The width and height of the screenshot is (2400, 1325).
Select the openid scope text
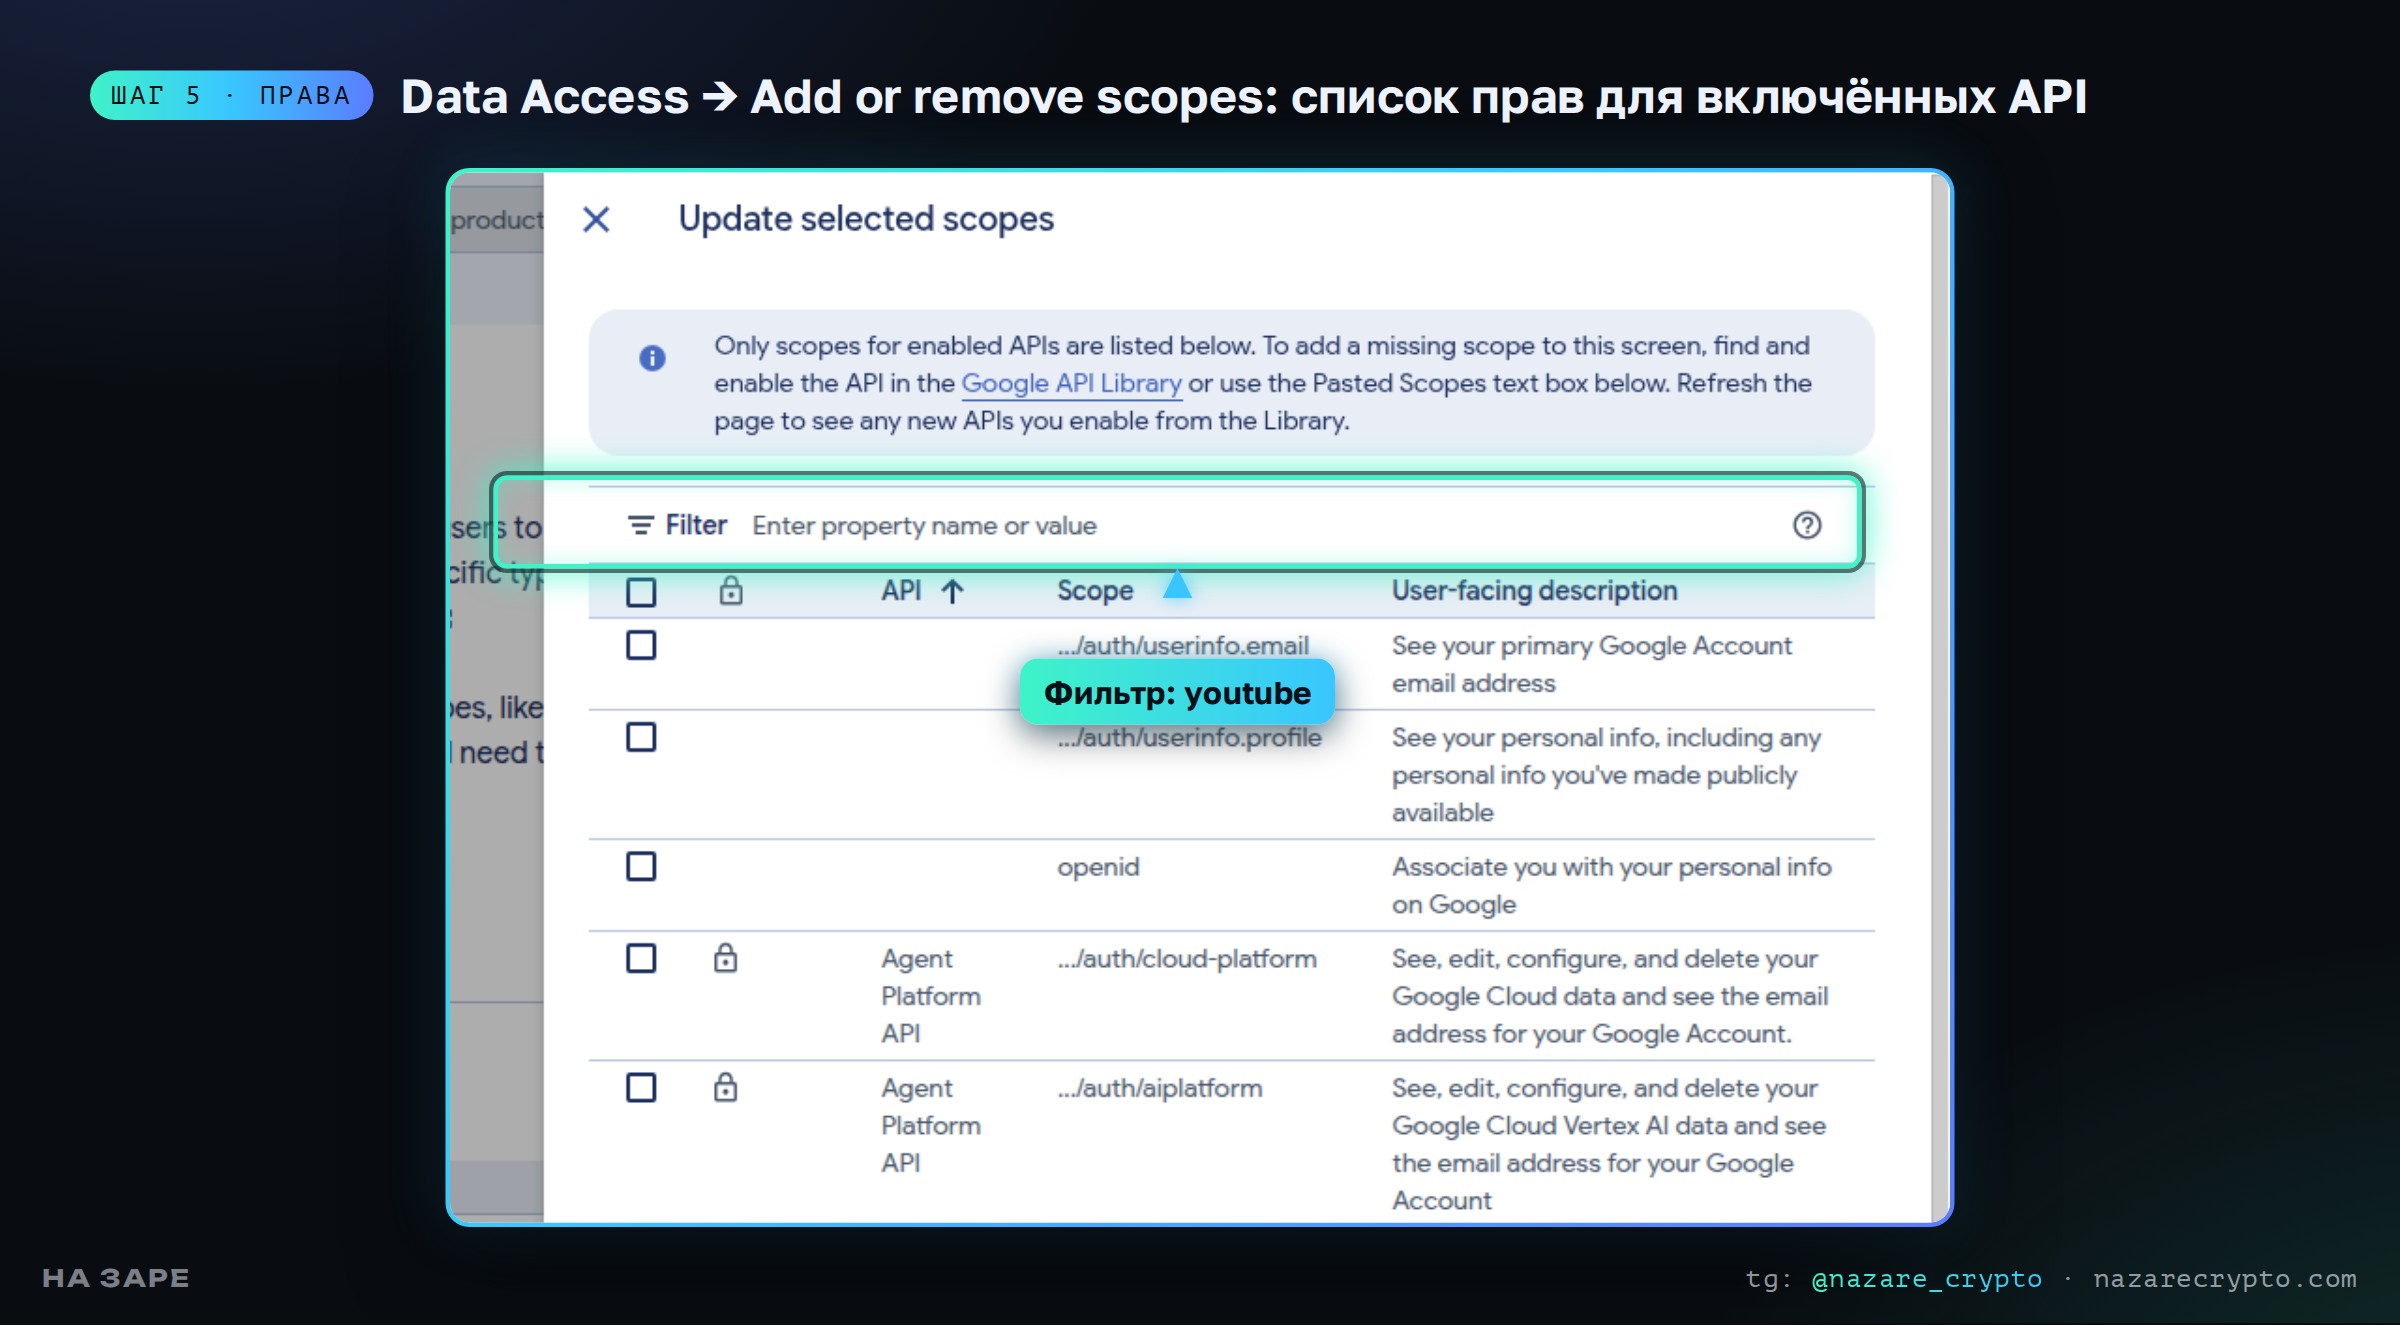1098,867
